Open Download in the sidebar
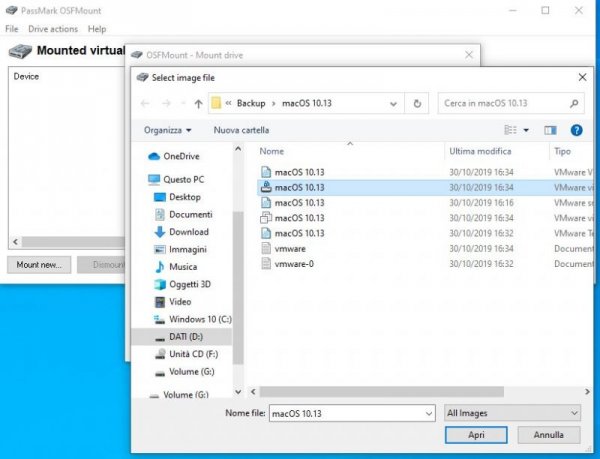The image size is (600, 459). [189, 232]
